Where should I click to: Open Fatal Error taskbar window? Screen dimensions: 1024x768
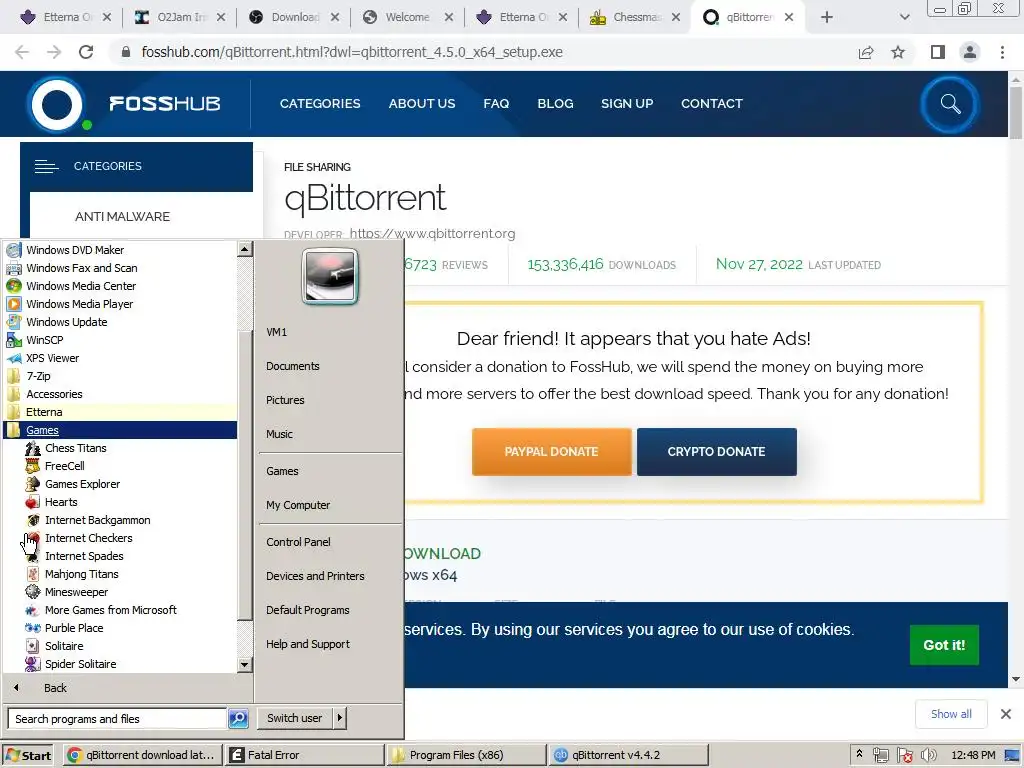coord(305,755)
